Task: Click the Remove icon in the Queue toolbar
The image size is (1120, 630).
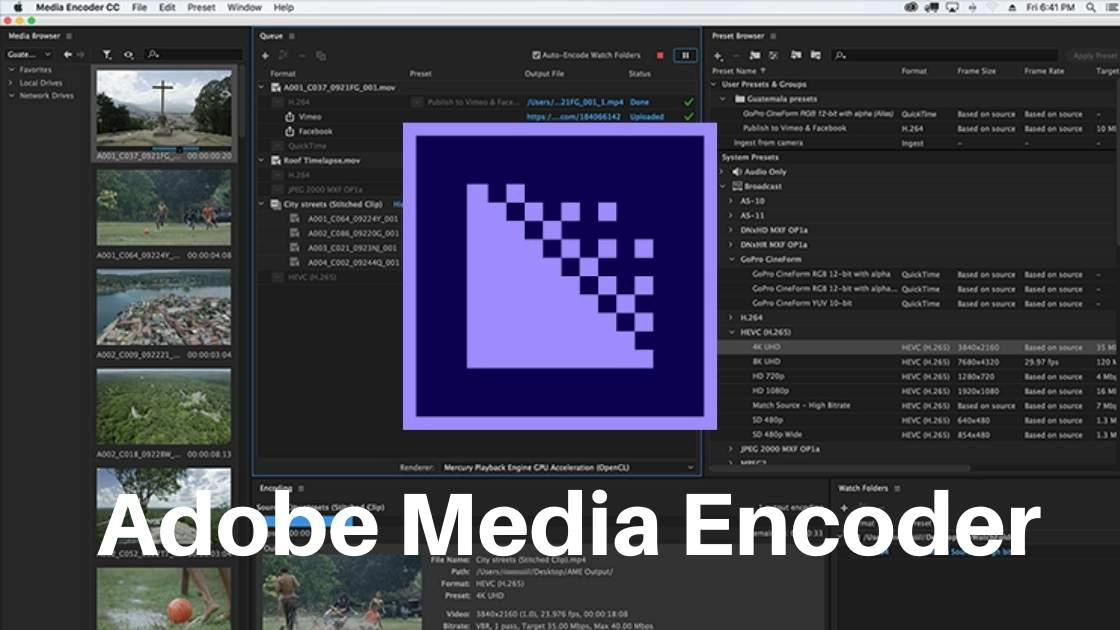Action: tap(302, 55)
